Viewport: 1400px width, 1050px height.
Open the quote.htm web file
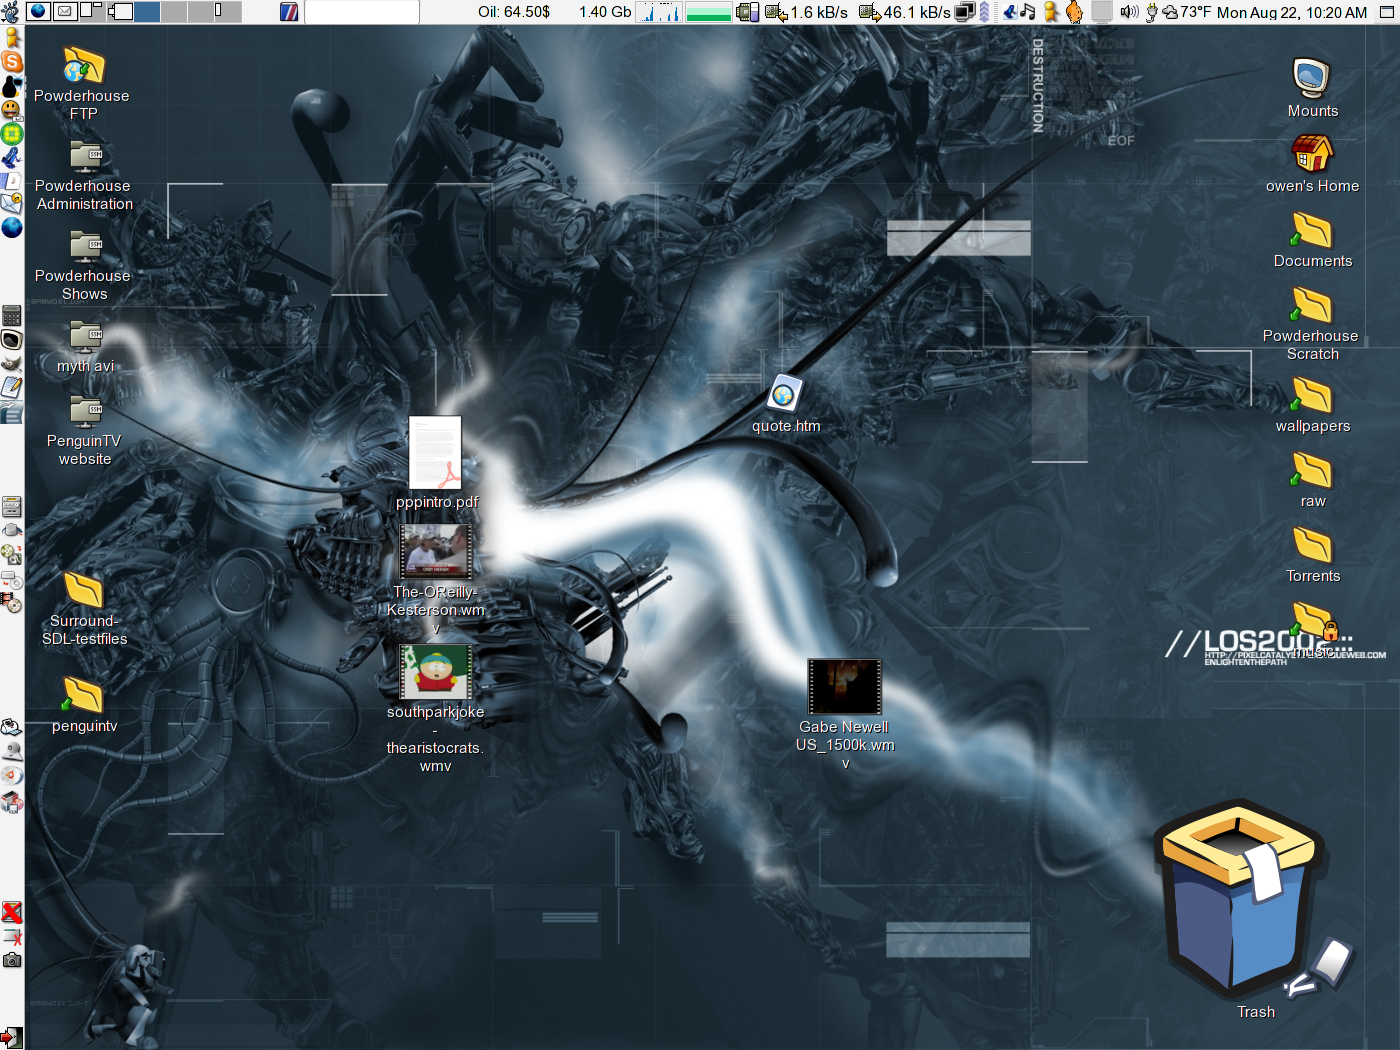point(785,395)
